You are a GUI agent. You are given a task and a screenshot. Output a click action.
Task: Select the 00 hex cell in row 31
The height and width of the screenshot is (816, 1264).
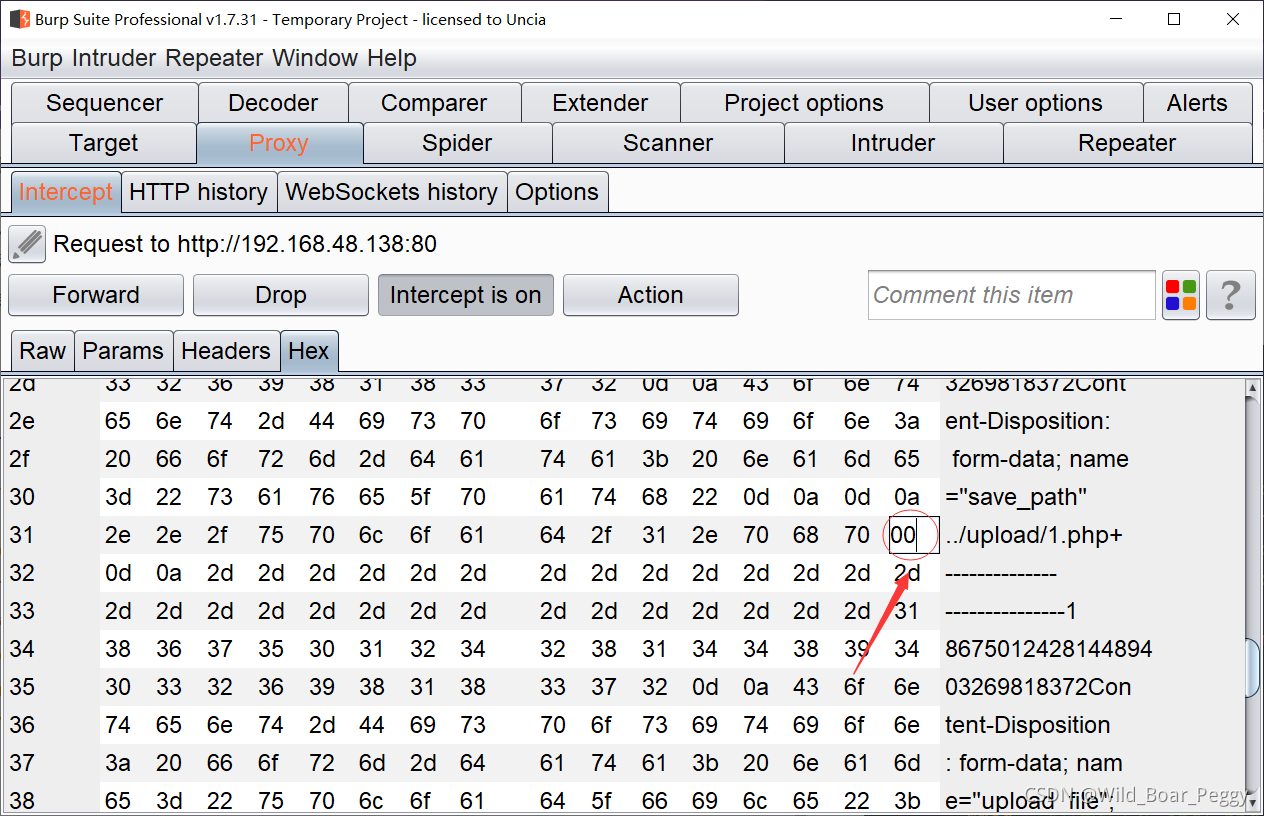[913, 535]
